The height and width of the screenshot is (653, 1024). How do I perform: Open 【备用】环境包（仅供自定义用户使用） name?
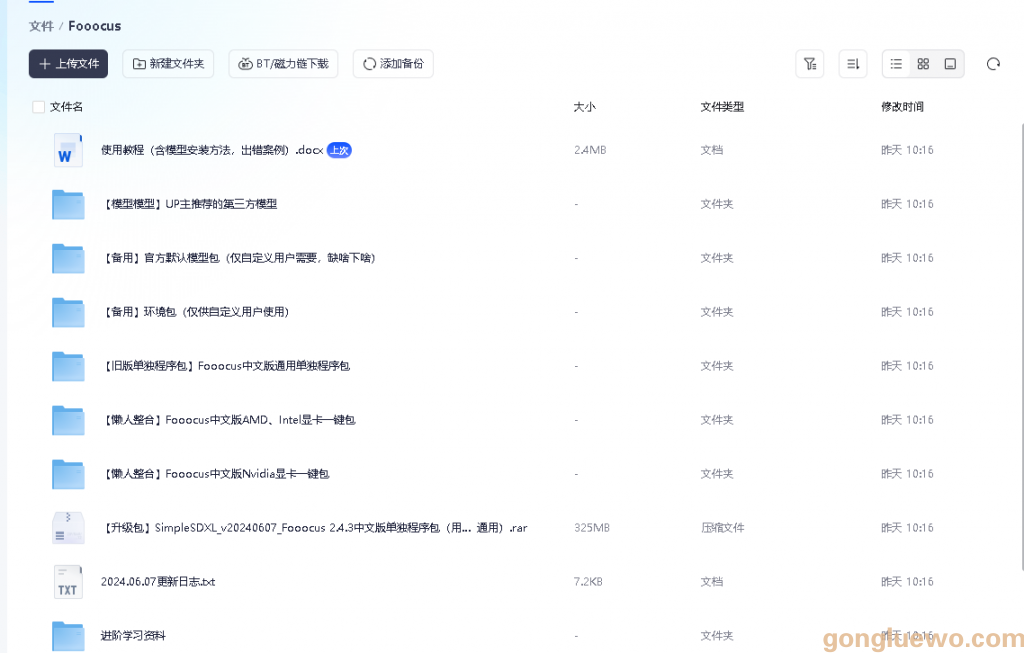pyautogui.click(x=195, y=312)
